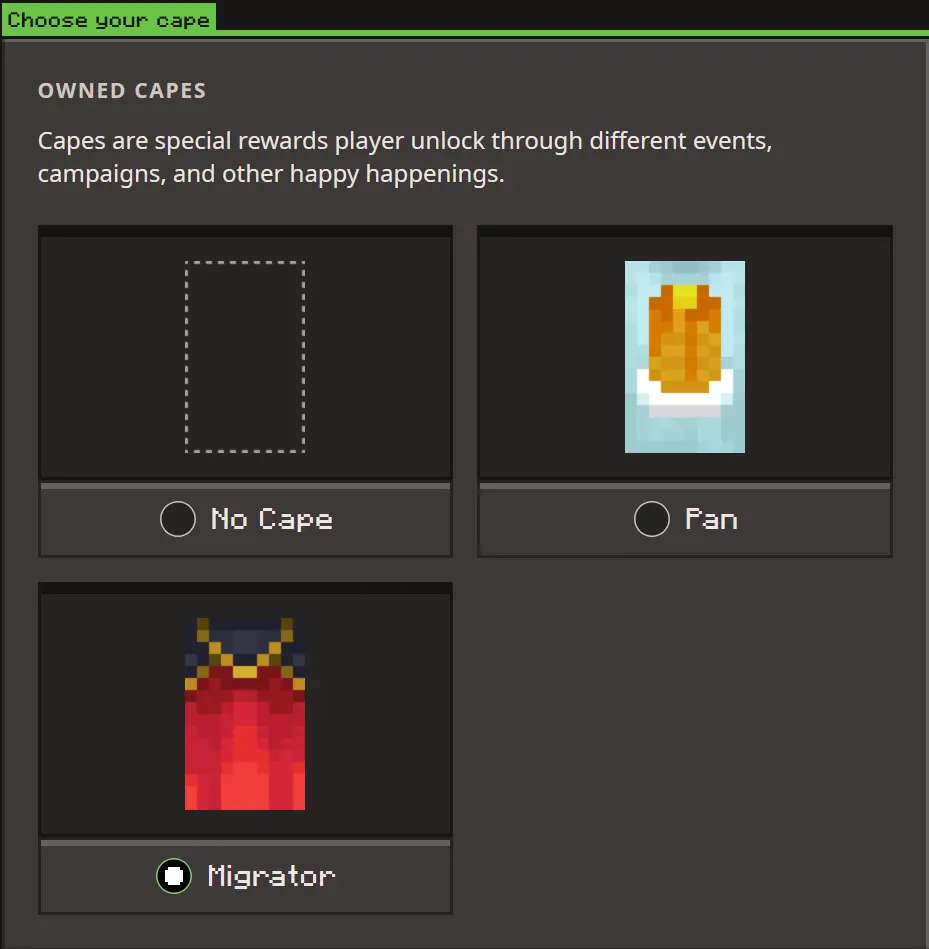Screen dimensions: 929x949
Task: Click the green bar beside the tab
Action: [x=572, y=33]
